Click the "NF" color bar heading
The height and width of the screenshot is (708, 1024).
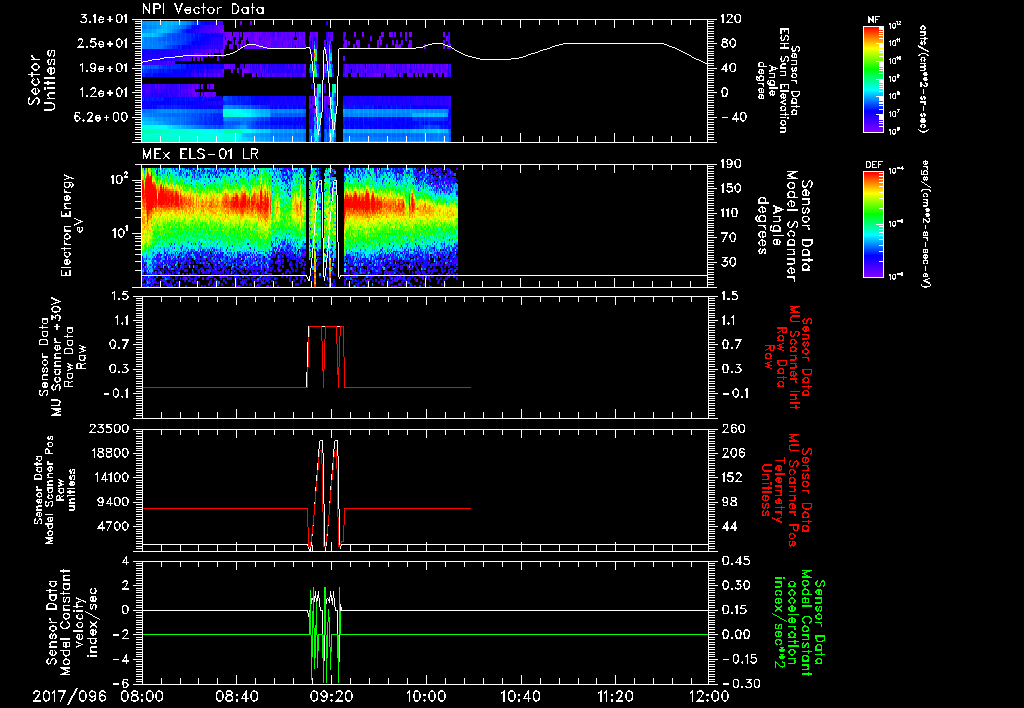point(874,20)
